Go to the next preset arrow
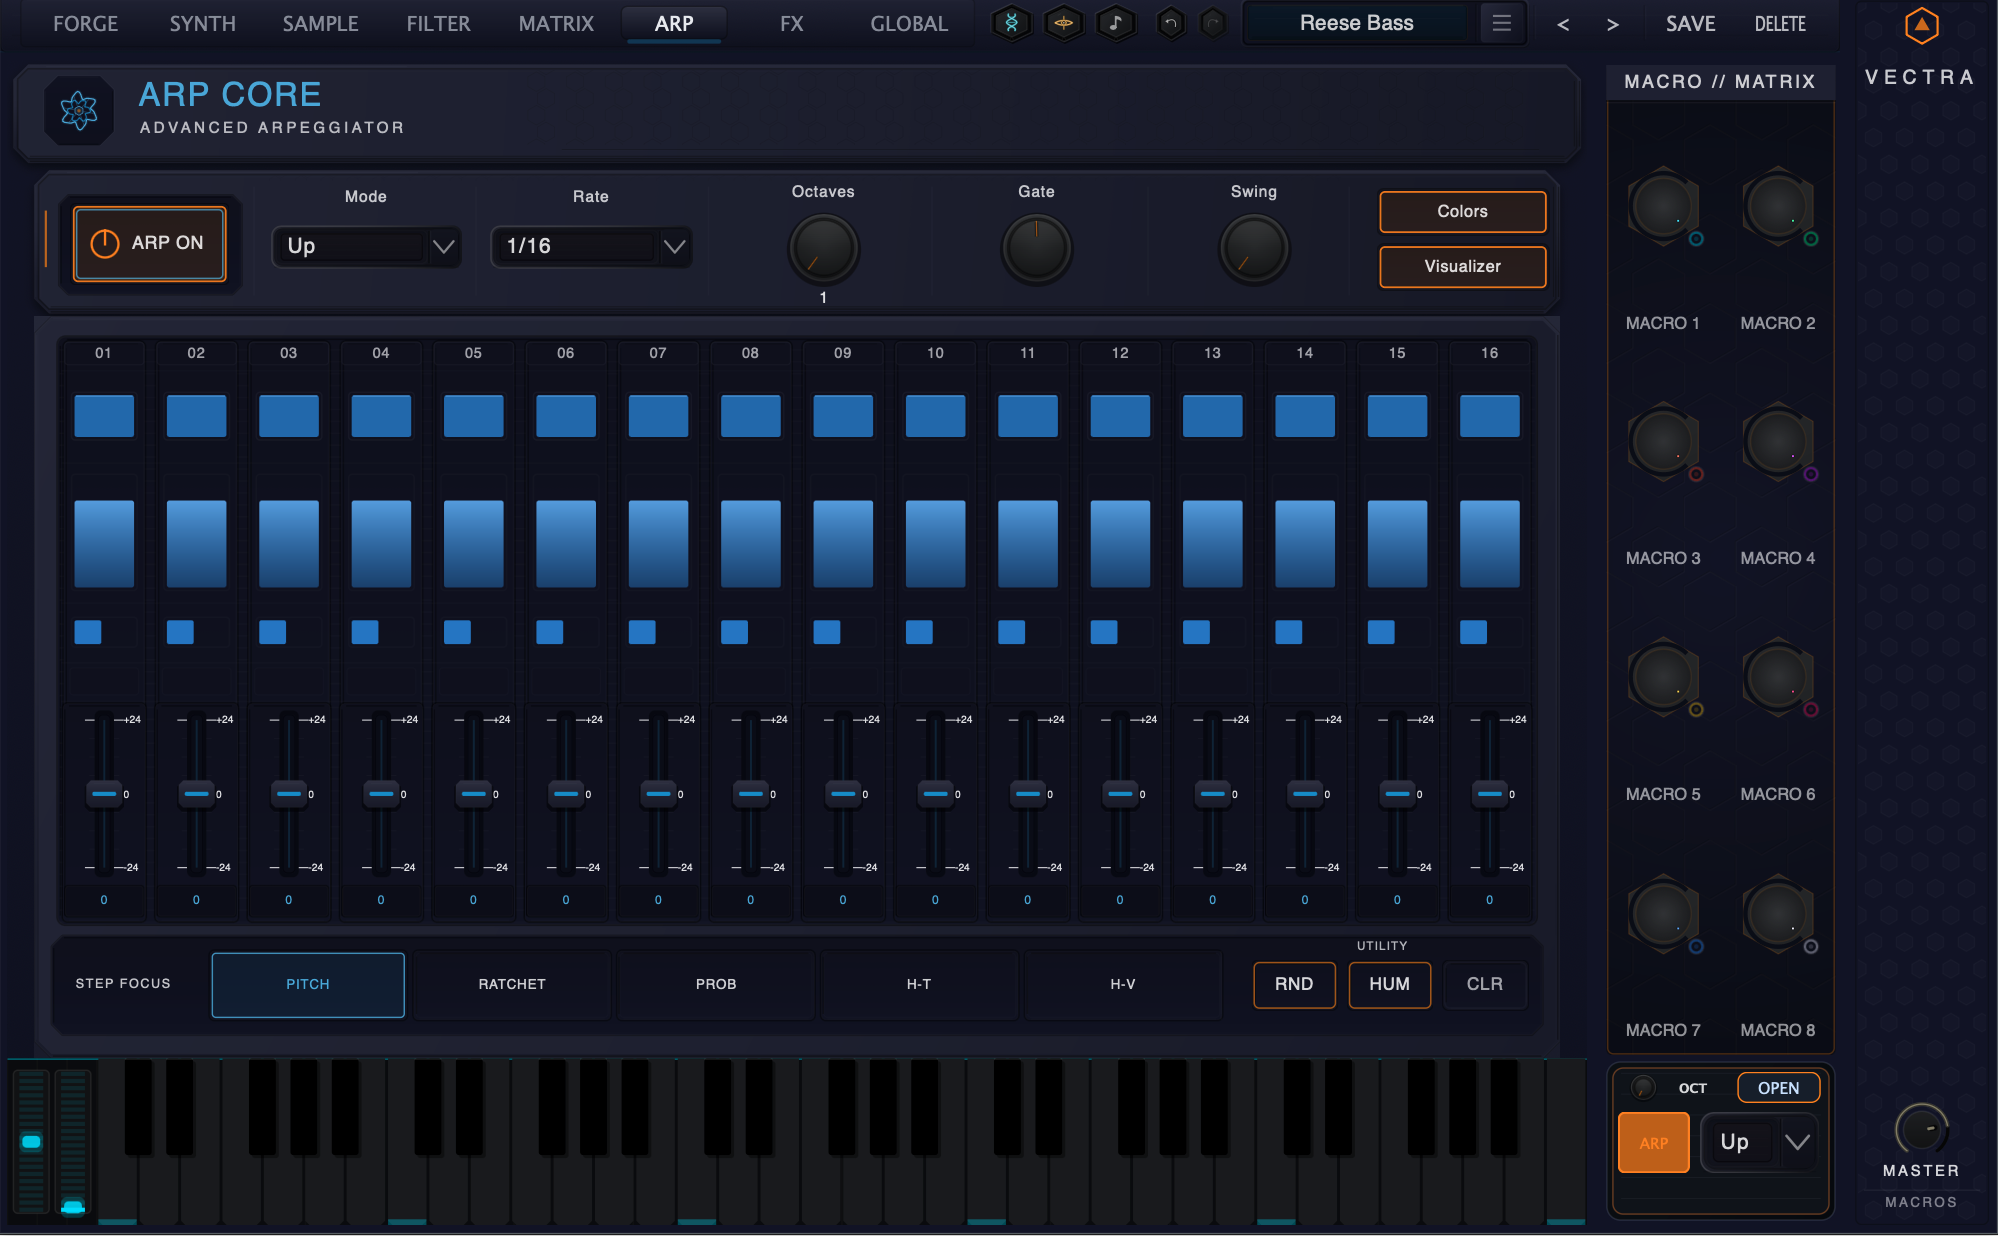1998x1236 pixels. (x=1612, y=24)
